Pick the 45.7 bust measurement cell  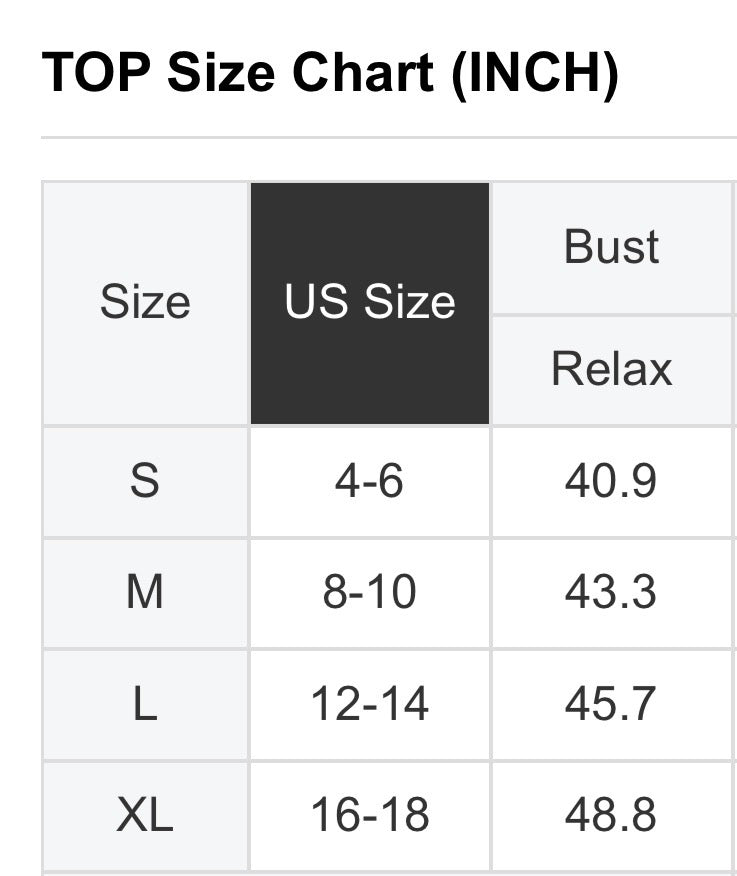[x=611, y=704]
